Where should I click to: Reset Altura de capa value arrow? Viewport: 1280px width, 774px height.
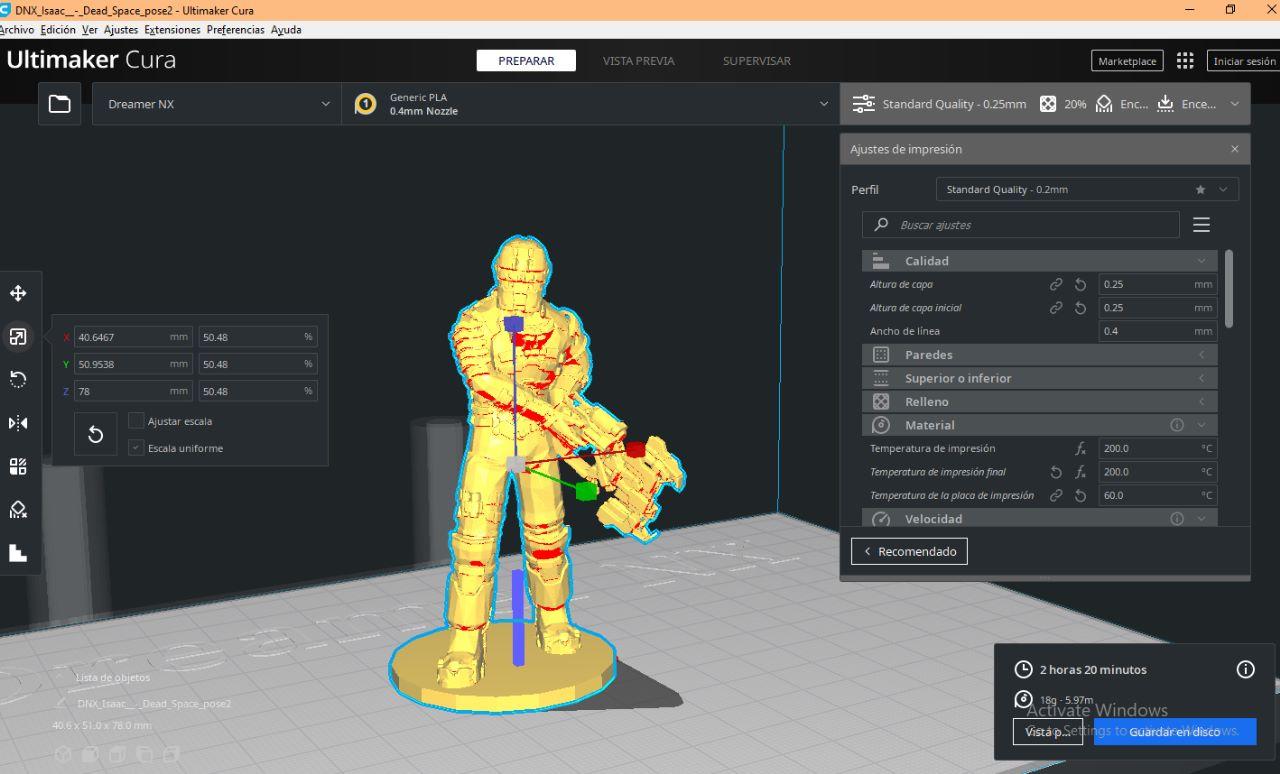[x=1080, y=285]
